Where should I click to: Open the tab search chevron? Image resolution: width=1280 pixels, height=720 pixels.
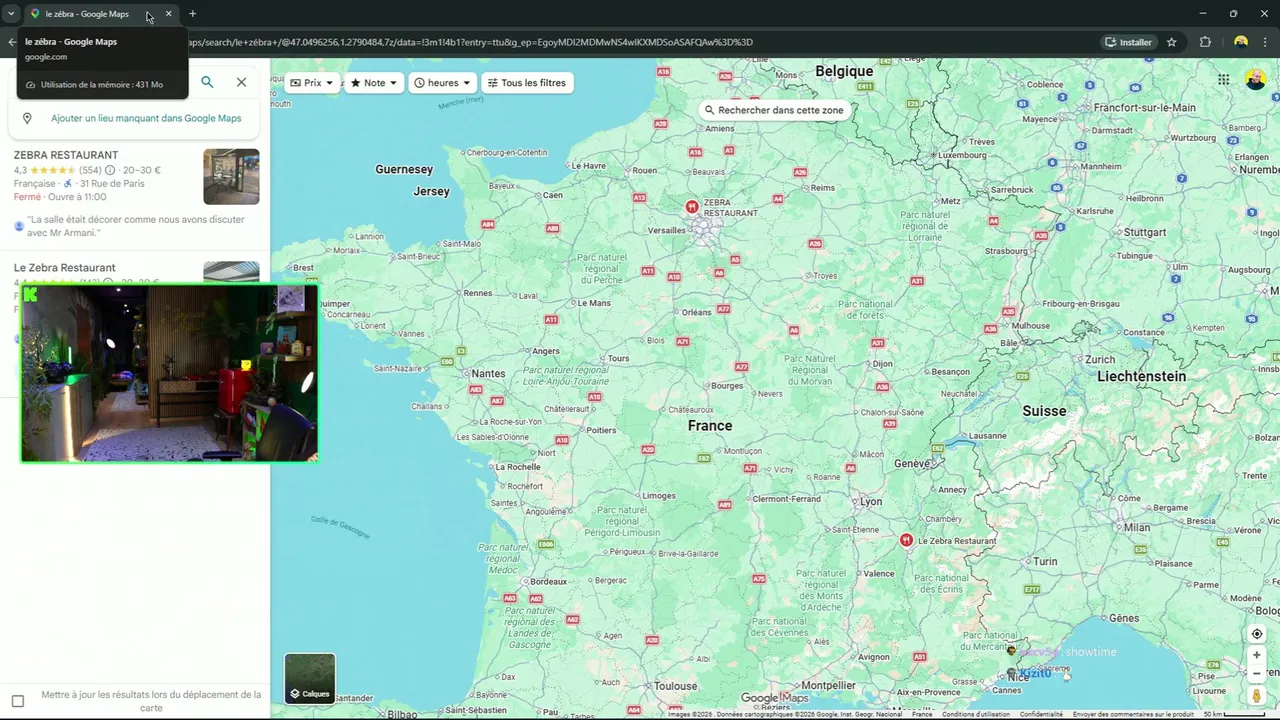(x=11, y=14)
